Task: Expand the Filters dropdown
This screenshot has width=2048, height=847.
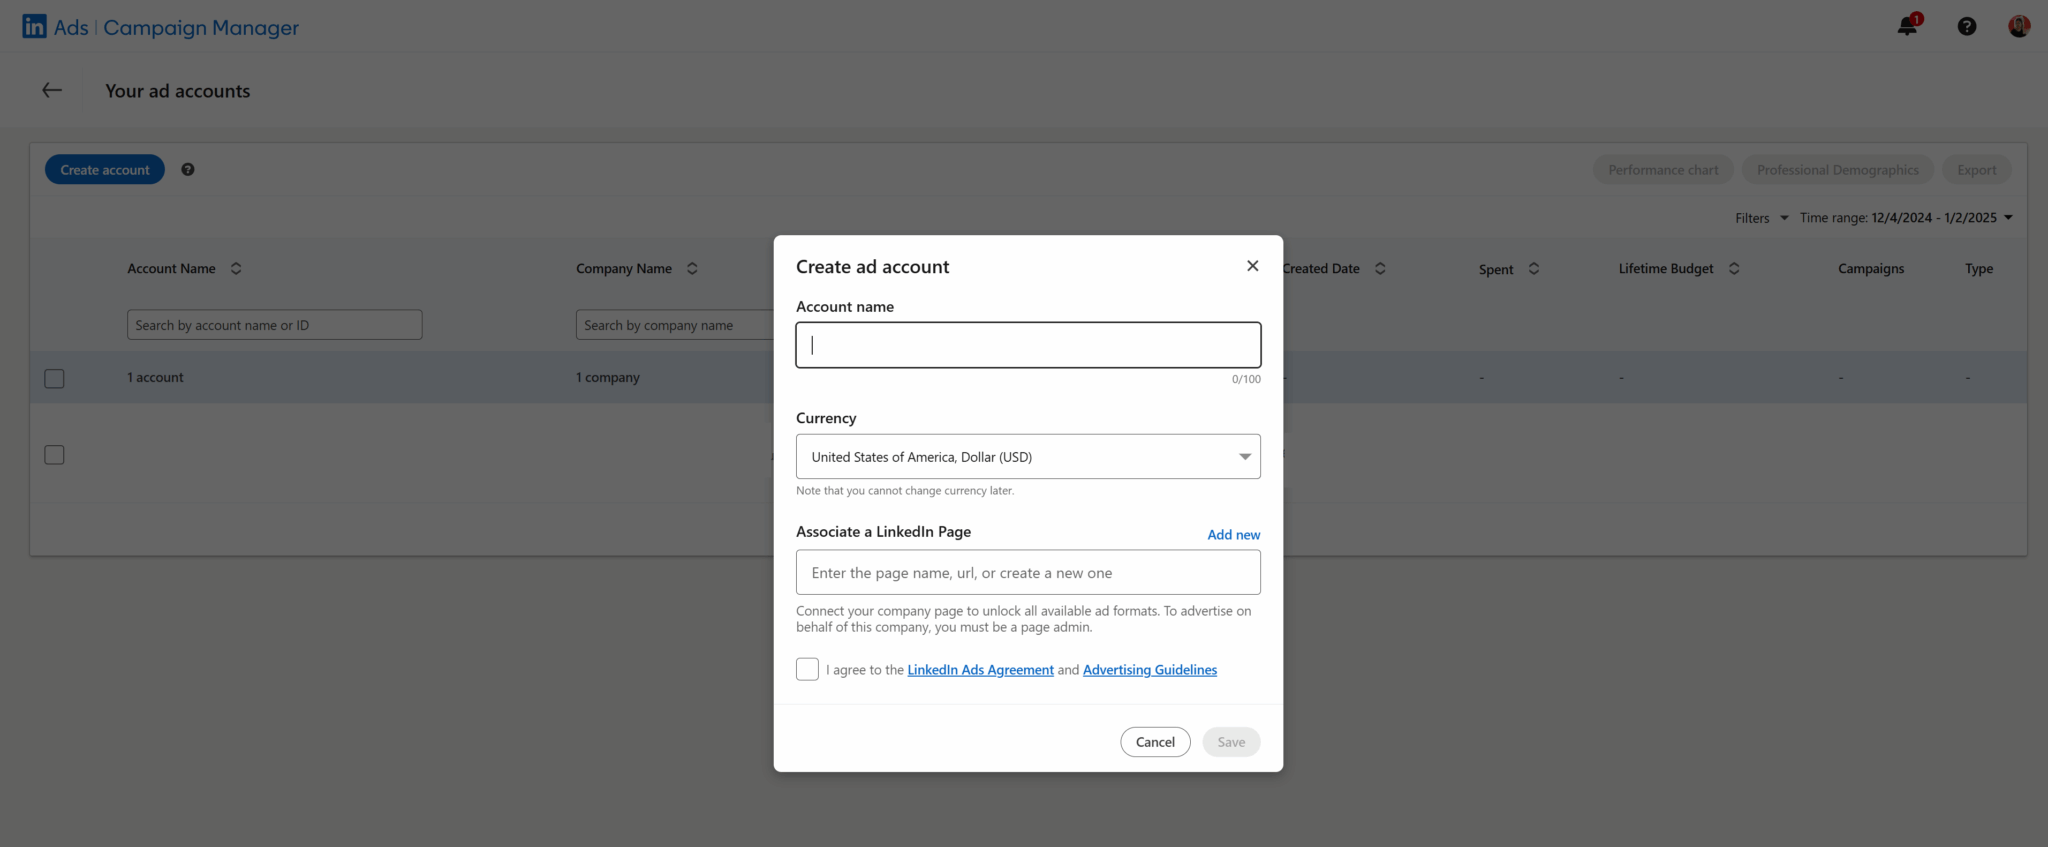Action: click(x=1761, y=218)
